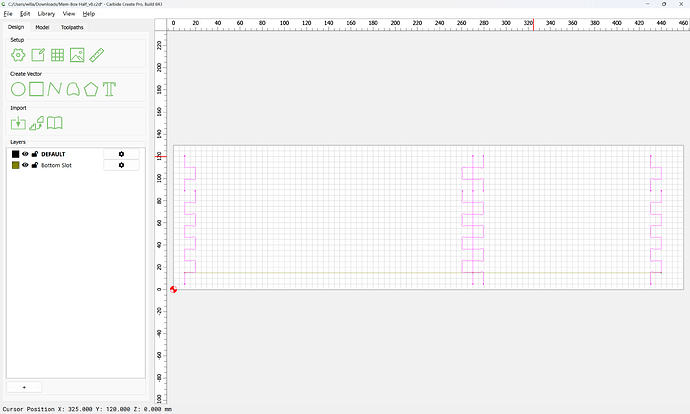Open Job Setup gear icon
This screenshot has height=414, width=690.
tap(18, 55)
